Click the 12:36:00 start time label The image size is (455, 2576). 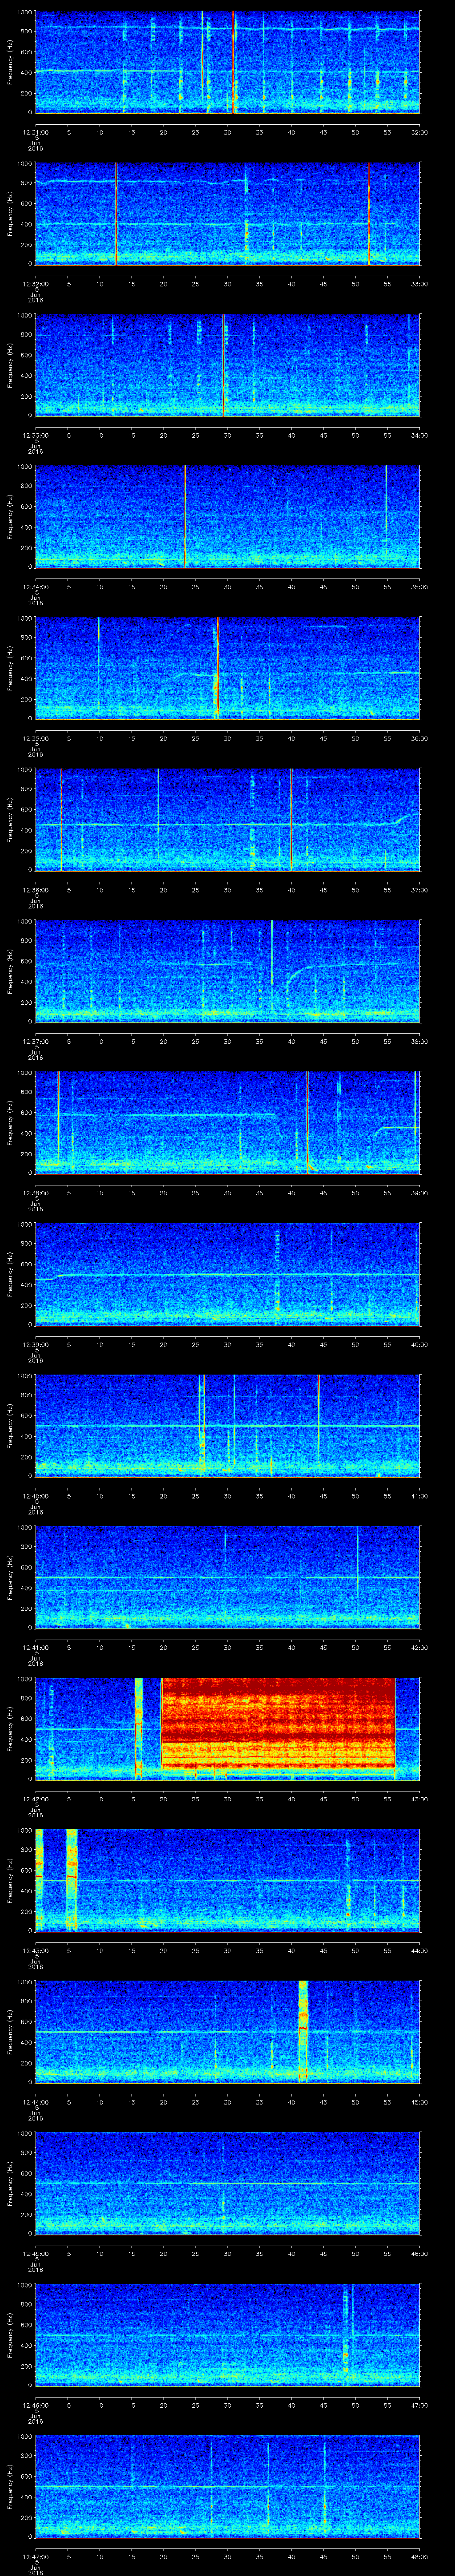(36, 890)
